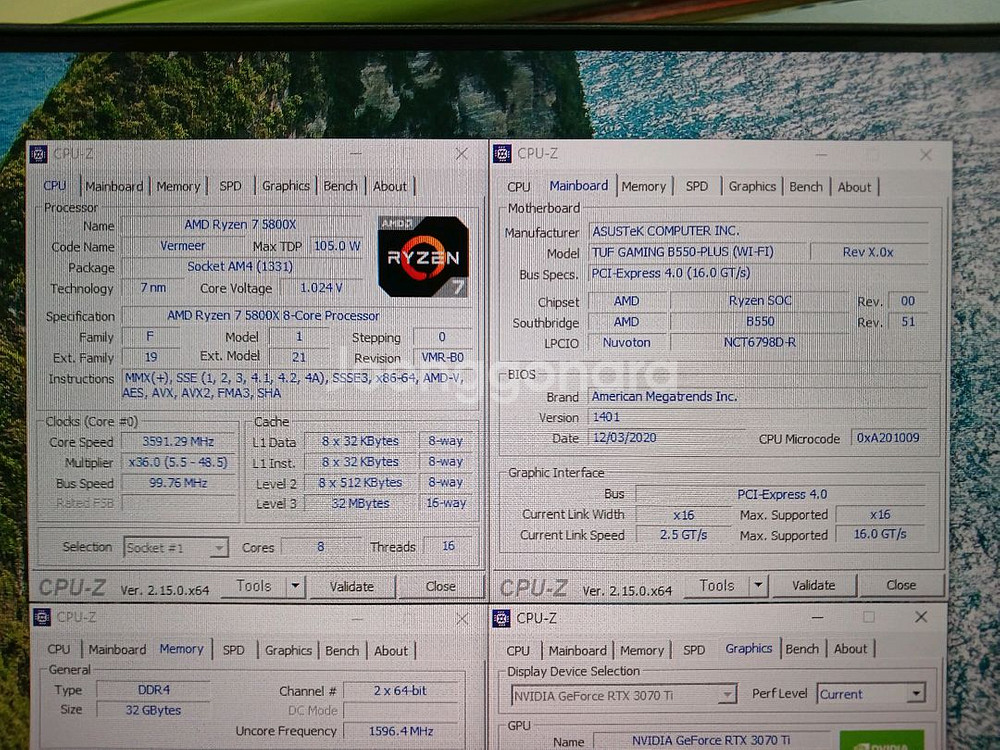Click the CPU-Z app icon in the Memory window

[x=41, y=617]
